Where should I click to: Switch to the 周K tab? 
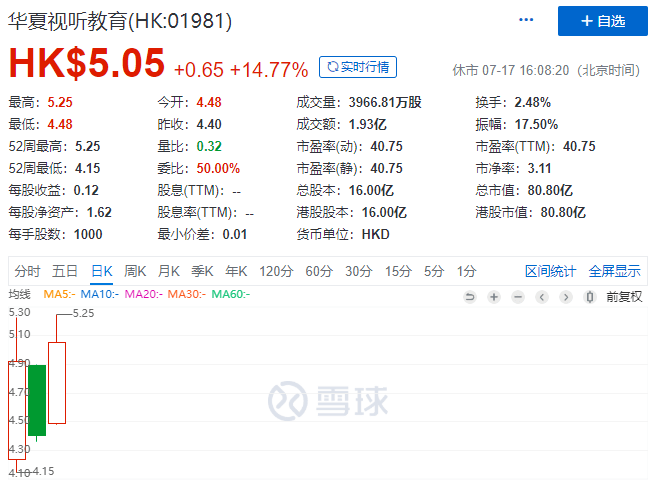(135, 271)
